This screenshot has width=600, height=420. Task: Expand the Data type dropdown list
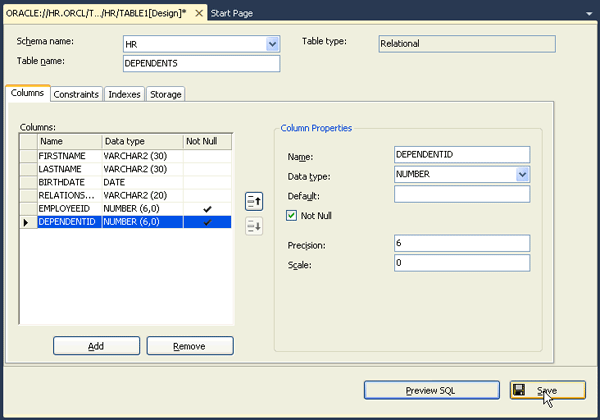(523, 174)
